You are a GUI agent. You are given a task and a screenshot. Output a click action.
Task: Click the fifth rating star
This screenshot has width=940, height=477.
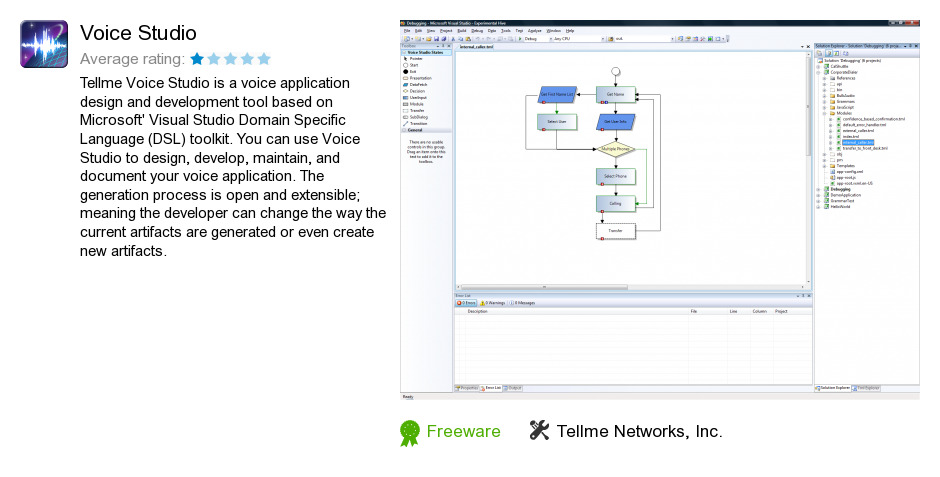[x=264, y=59]
